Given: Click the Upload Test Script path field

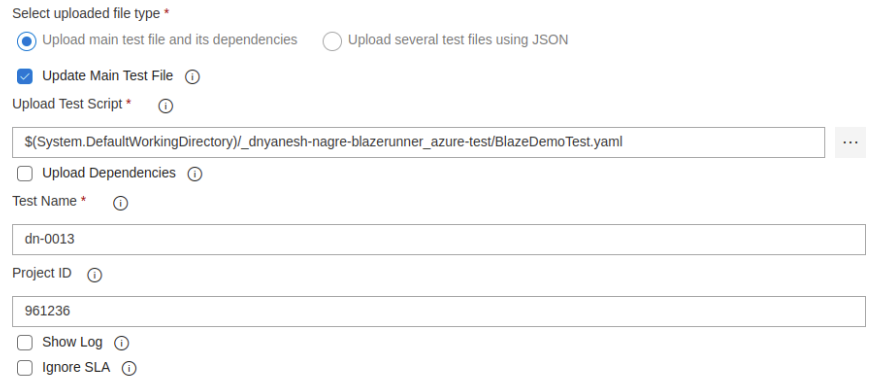Looking at the screenshot, I should 418,143.
